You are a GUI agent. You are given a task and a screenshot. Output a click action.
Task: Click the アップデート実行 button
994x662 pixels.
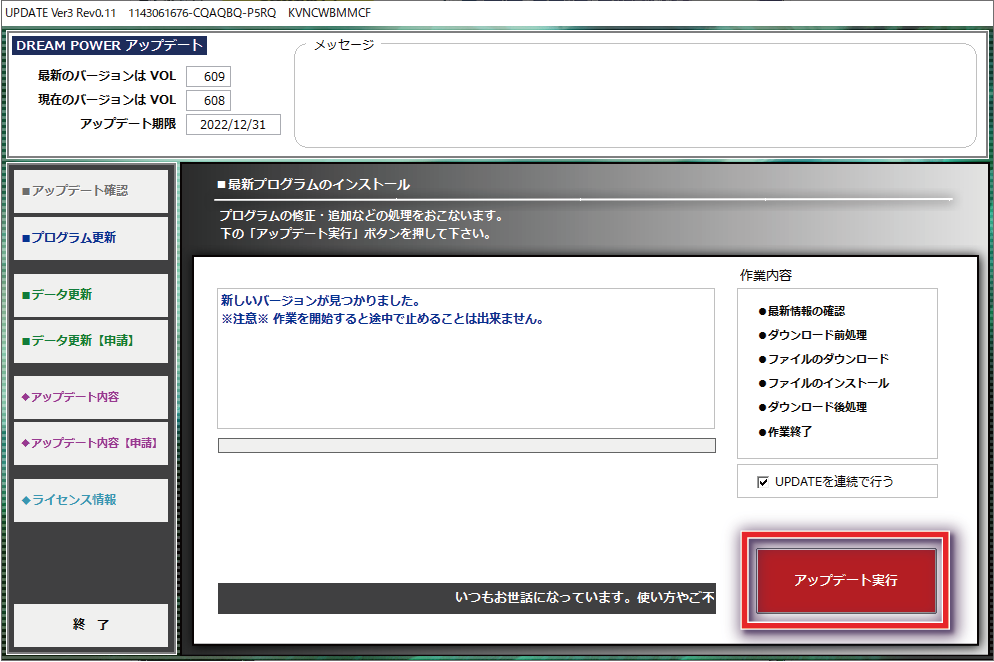click(845, 581)
